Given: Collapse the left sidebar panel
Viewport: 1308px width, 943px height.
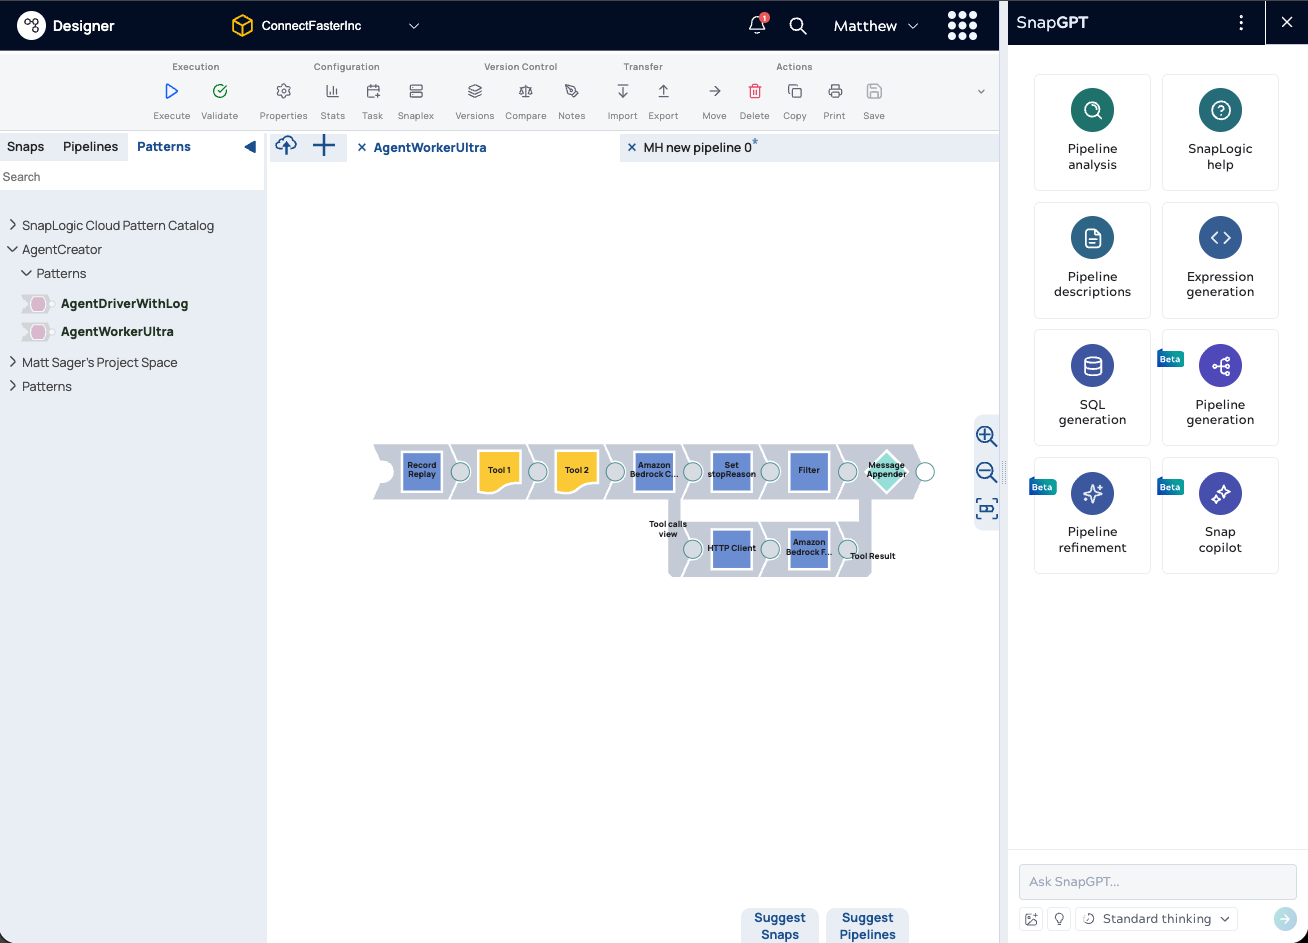Looking at the screenshot, I should coord(250,147).
